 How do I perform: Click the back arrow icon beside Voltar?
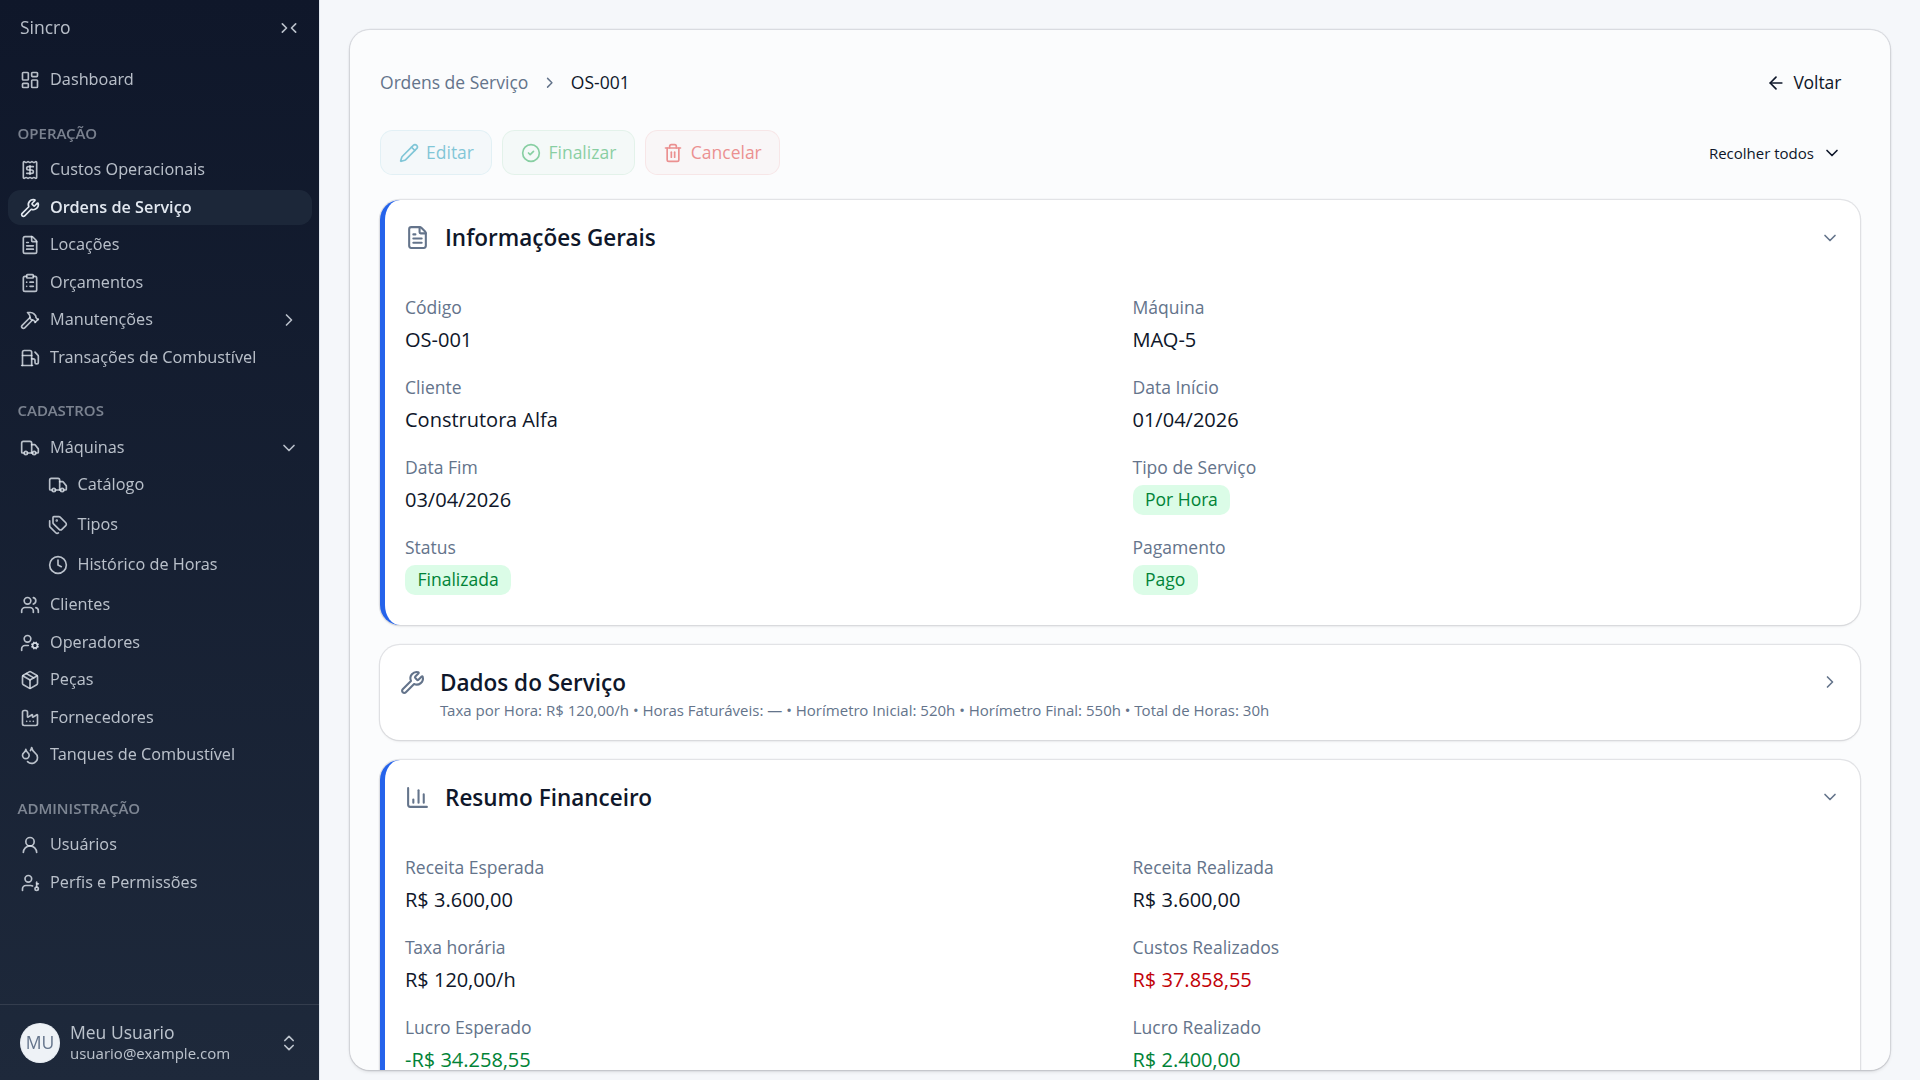click(1776, 83)
